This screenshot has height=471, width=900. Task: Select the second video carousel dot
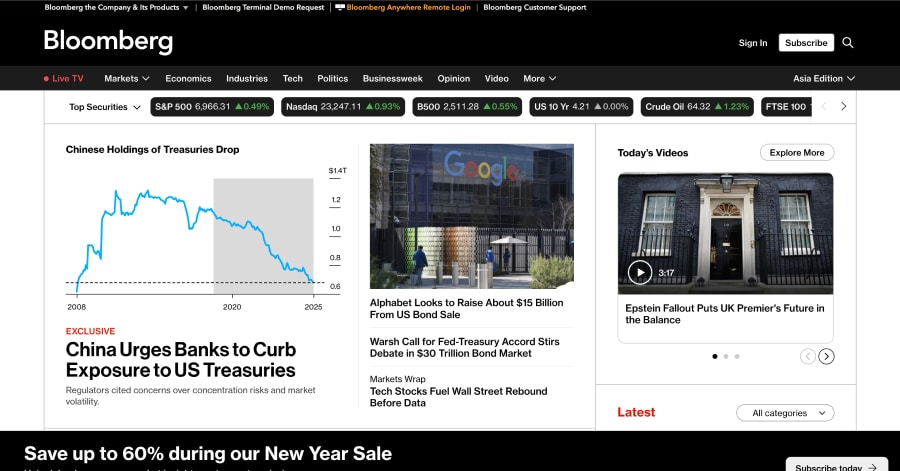[726, 356]
